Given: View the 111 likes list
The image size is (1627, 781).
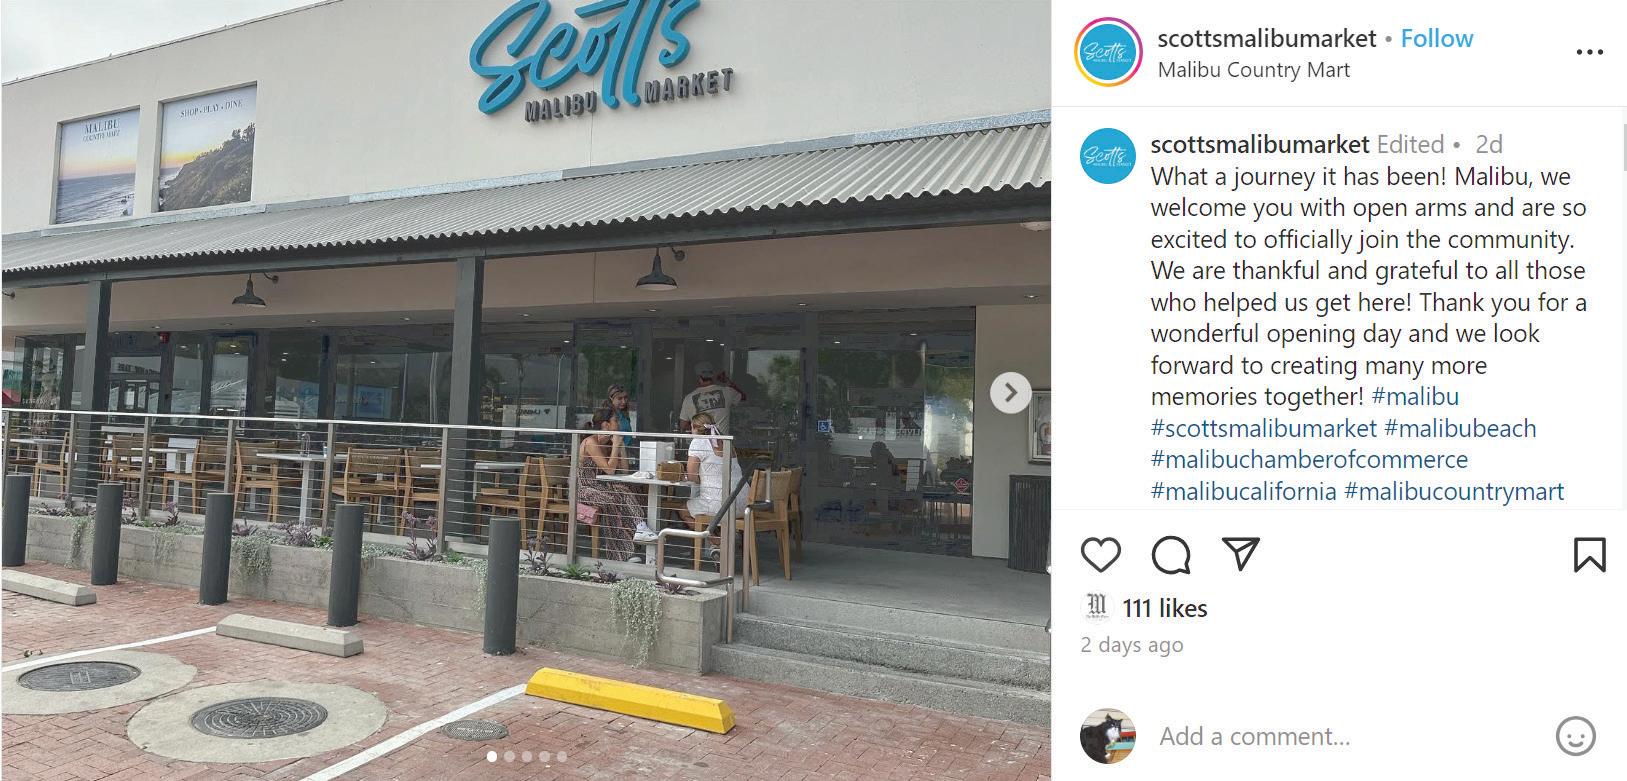Looking at the screenshot, I should point(1164,608).
